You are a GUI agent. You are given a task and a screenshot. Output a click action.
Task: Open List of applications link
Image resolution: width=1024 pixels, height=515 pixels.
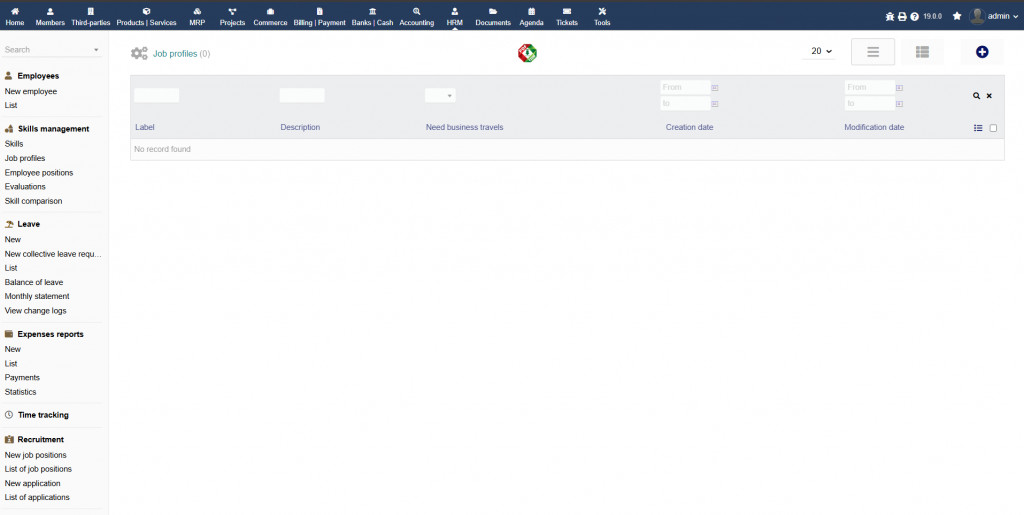point(37,497)
